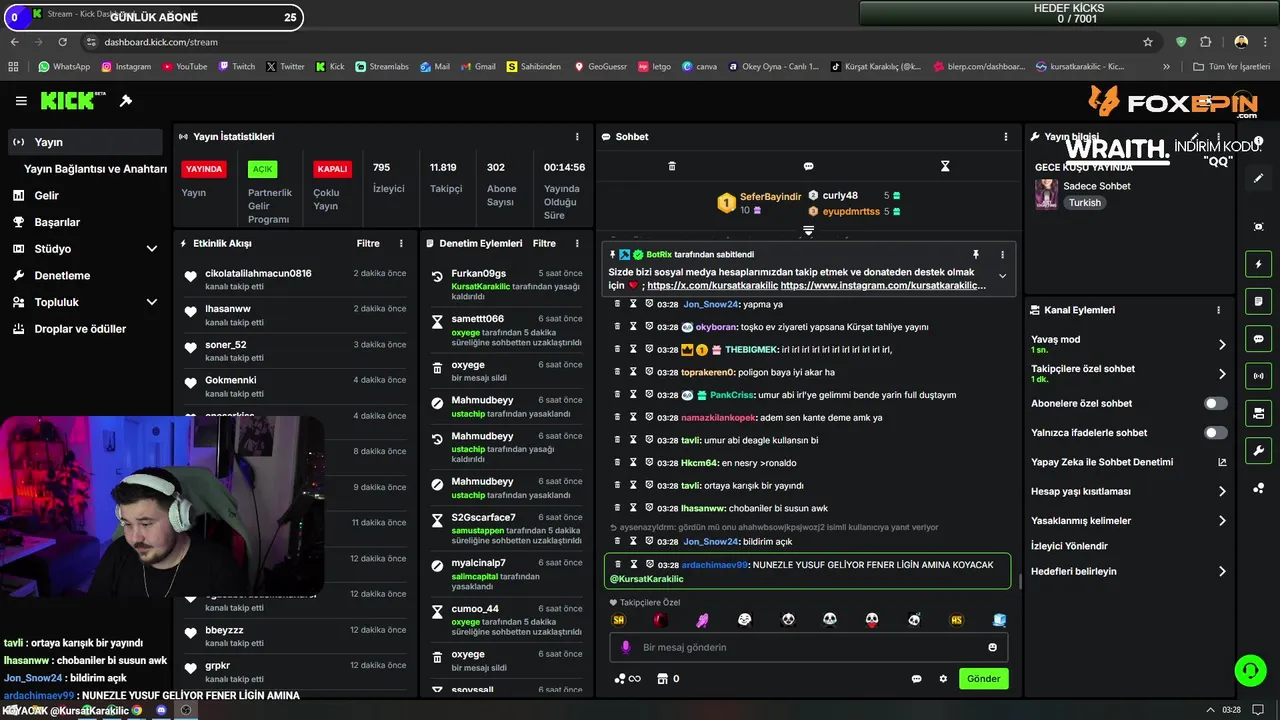Open the Twitch bookmark in bookmarks bar

[x=237, y=67]
